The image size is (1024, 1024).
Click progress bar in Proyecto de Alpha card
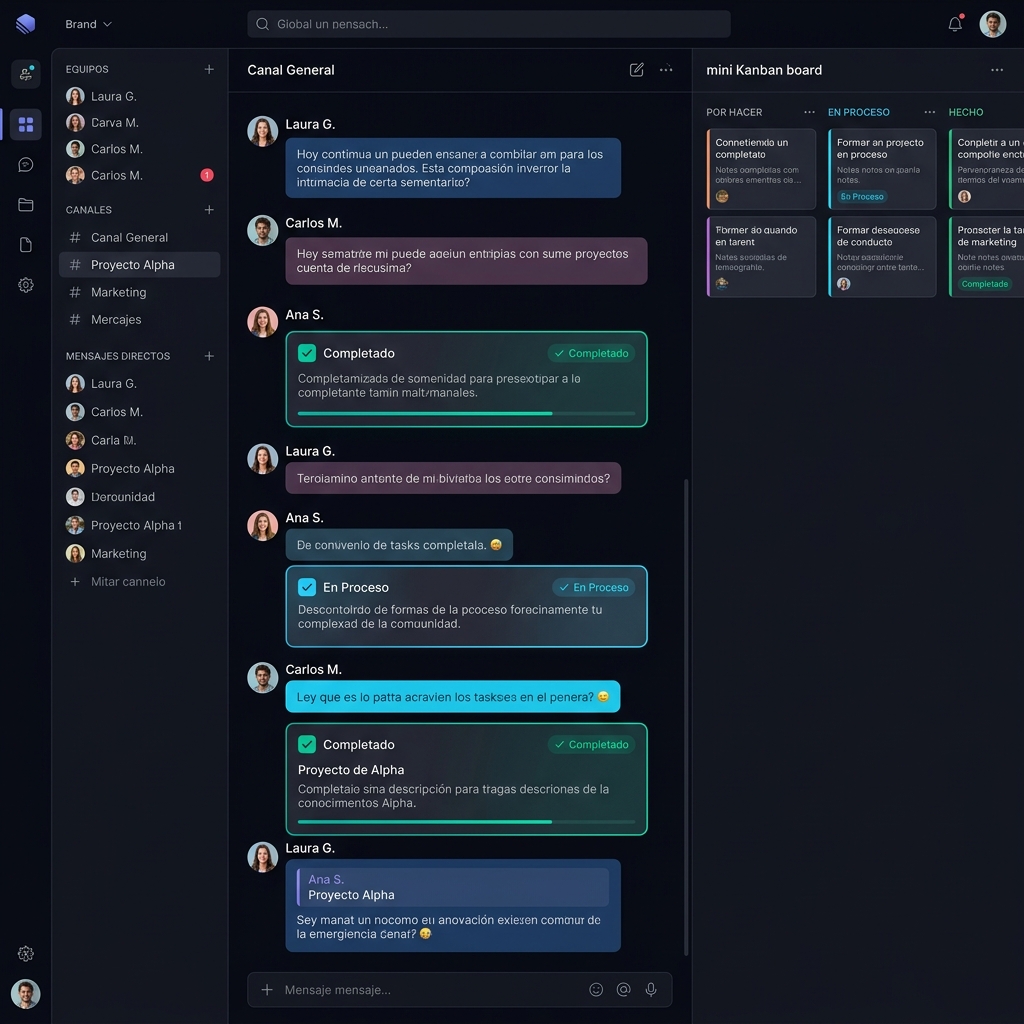coord(466,822)
